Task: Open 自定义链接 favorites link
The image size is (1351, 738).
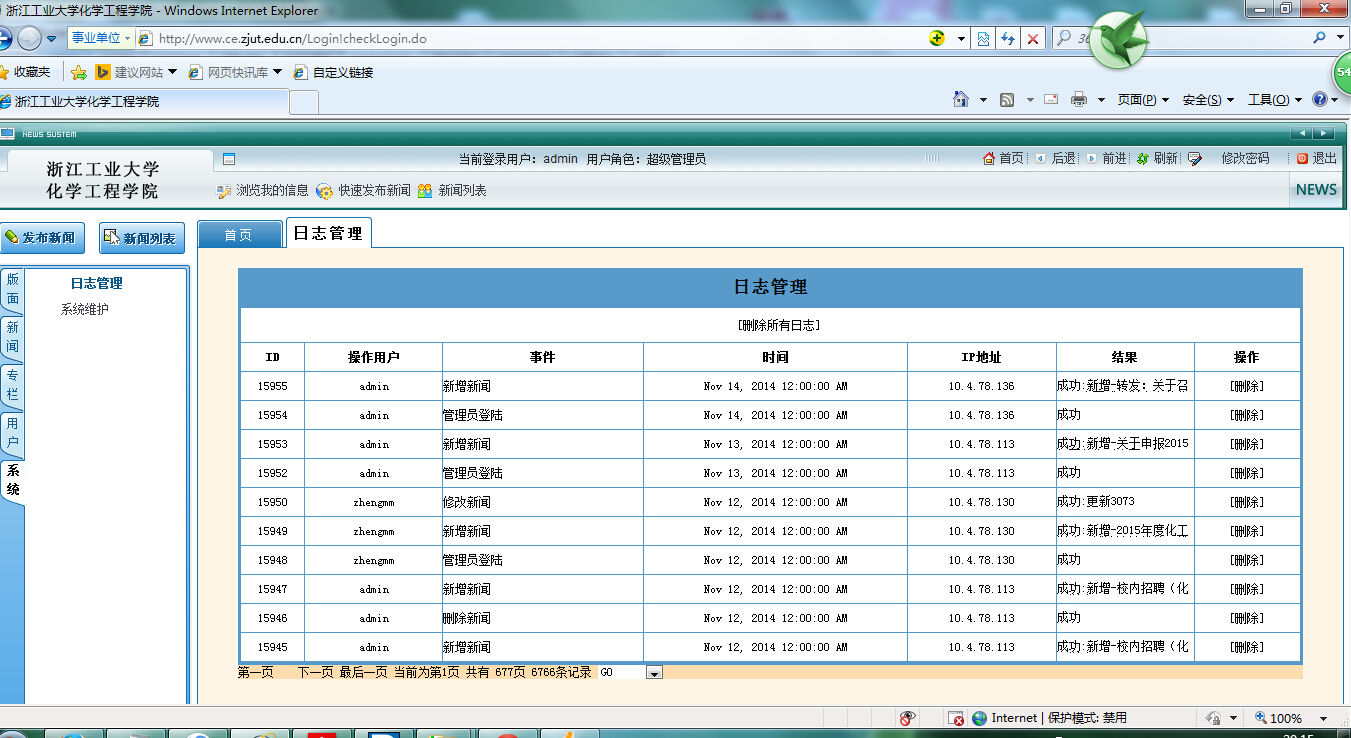Action: tap(333, 72)
